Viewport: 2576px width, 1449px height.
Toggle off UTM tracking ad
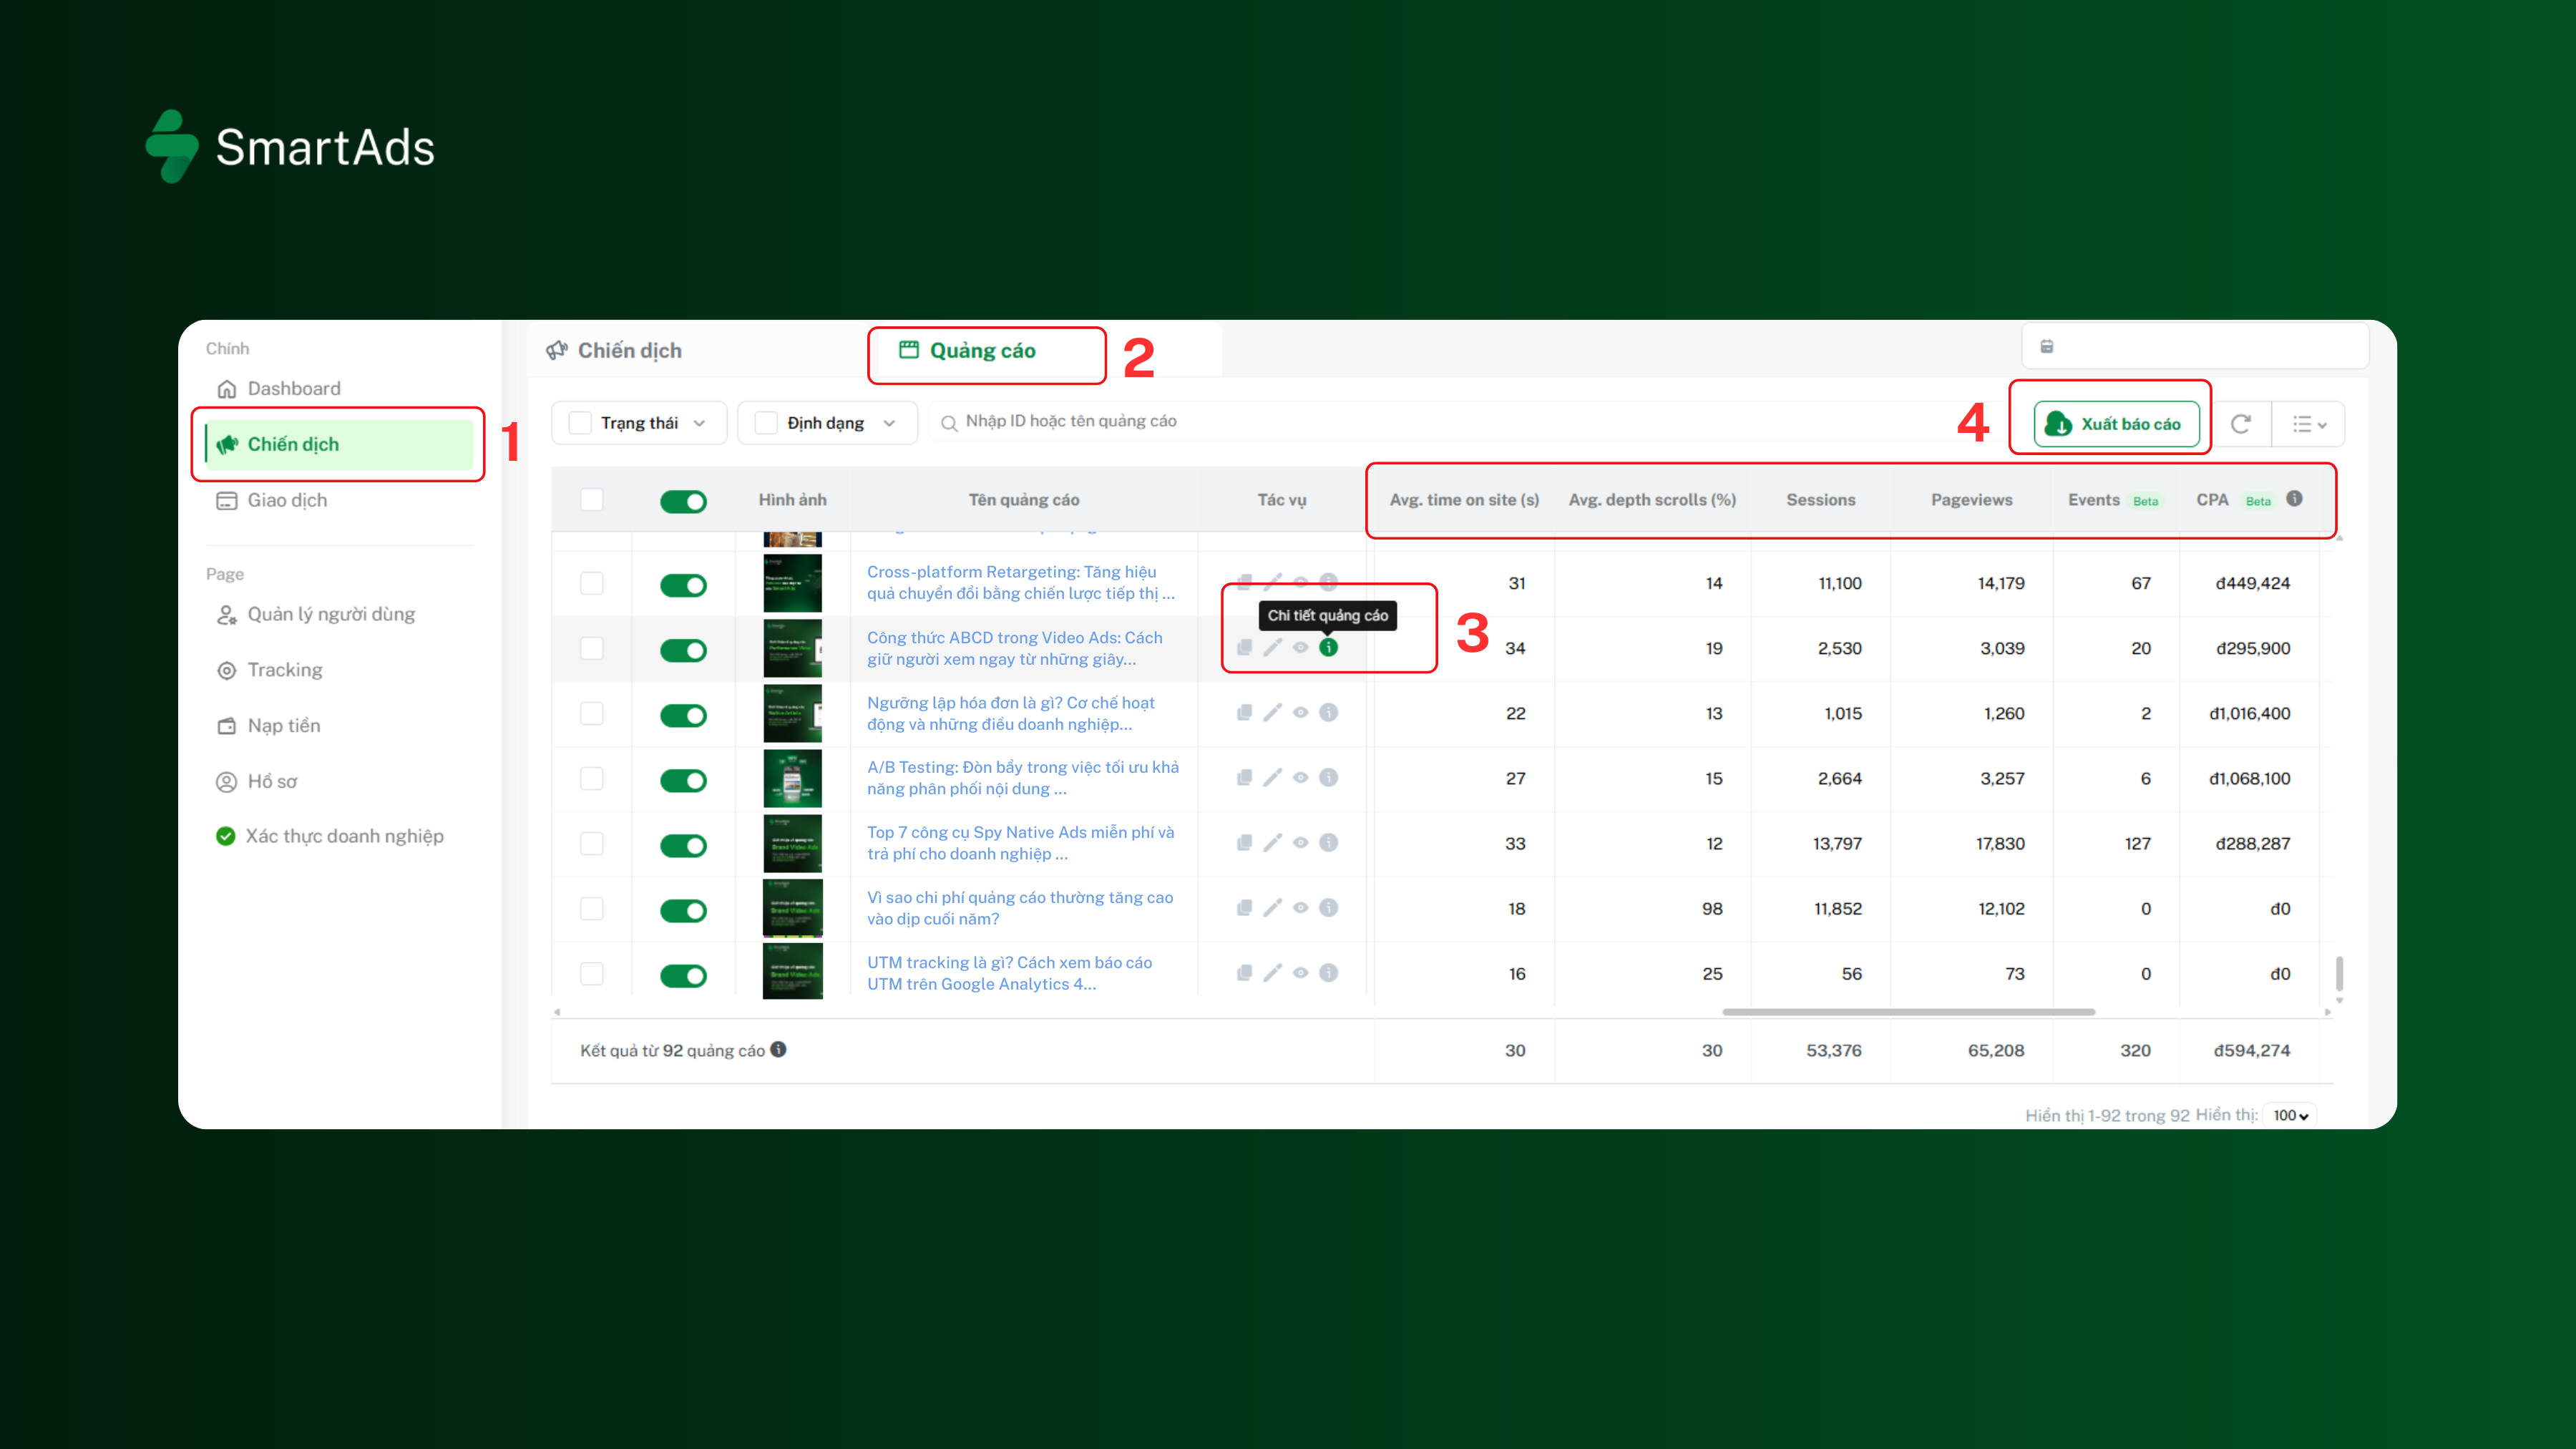coord(683,975)
